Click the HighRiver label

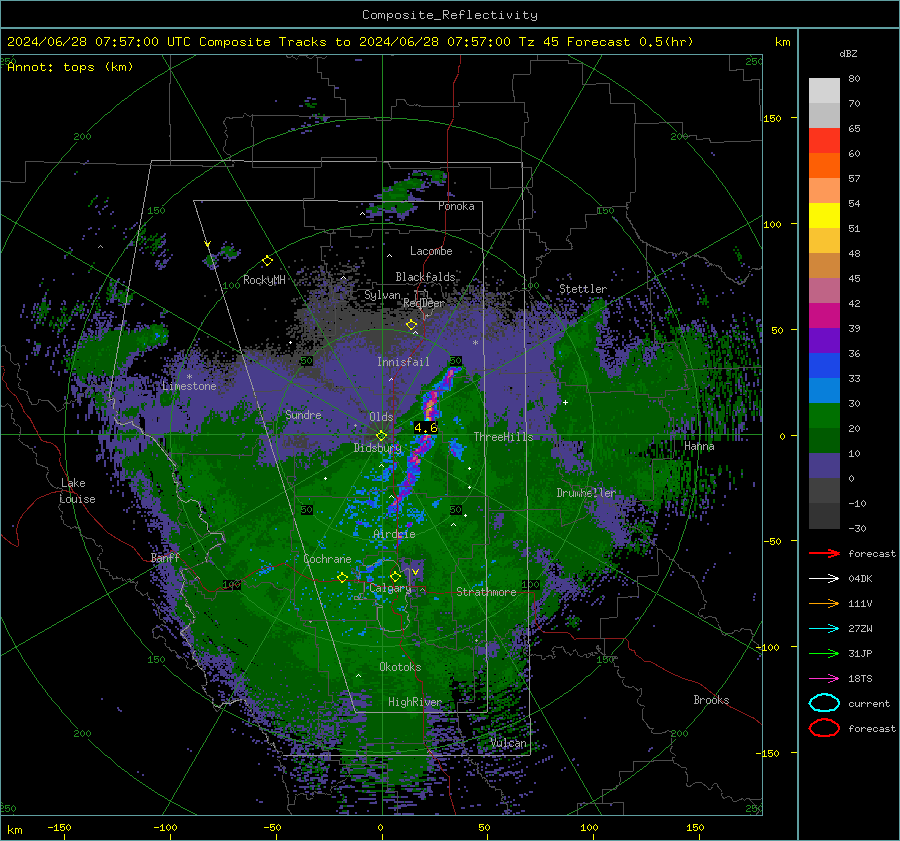pyautogui.click(x=415, y=702)
